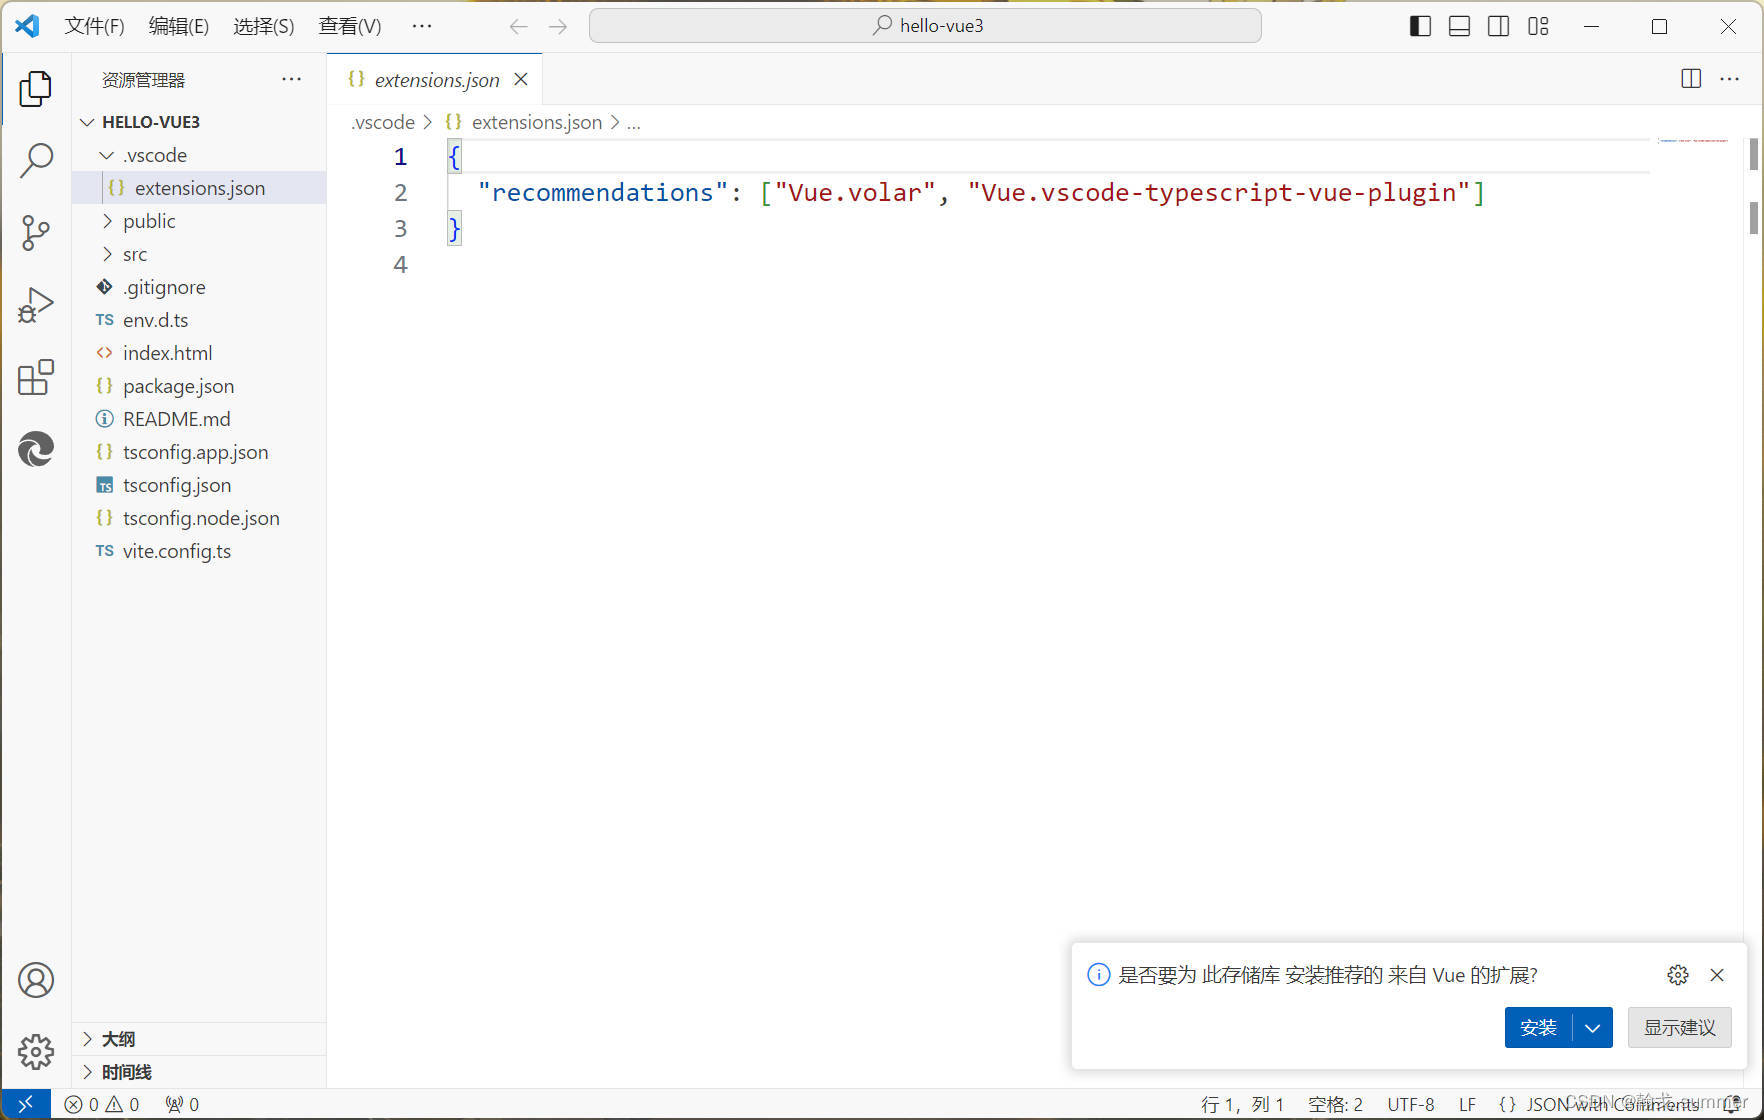The image size is (1764, 1120).
Task: Click the split editor right icon
Action: tap(1691, 79)
